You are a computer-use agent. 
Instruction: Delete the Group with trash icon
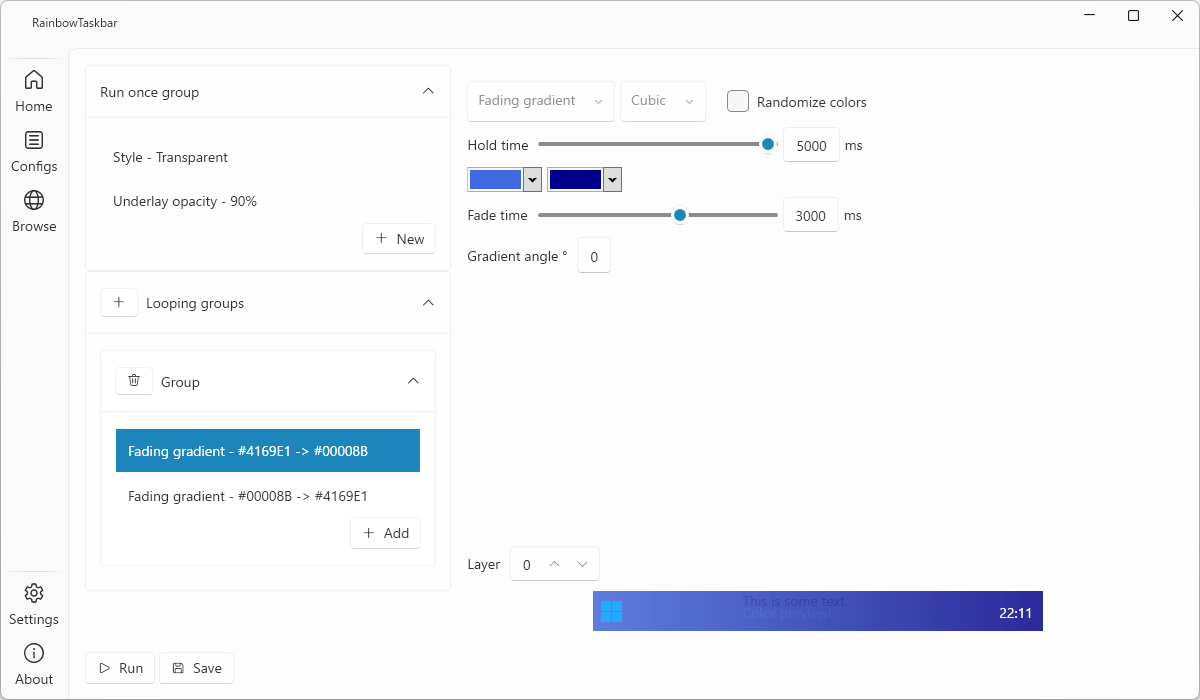pos(134,381)
